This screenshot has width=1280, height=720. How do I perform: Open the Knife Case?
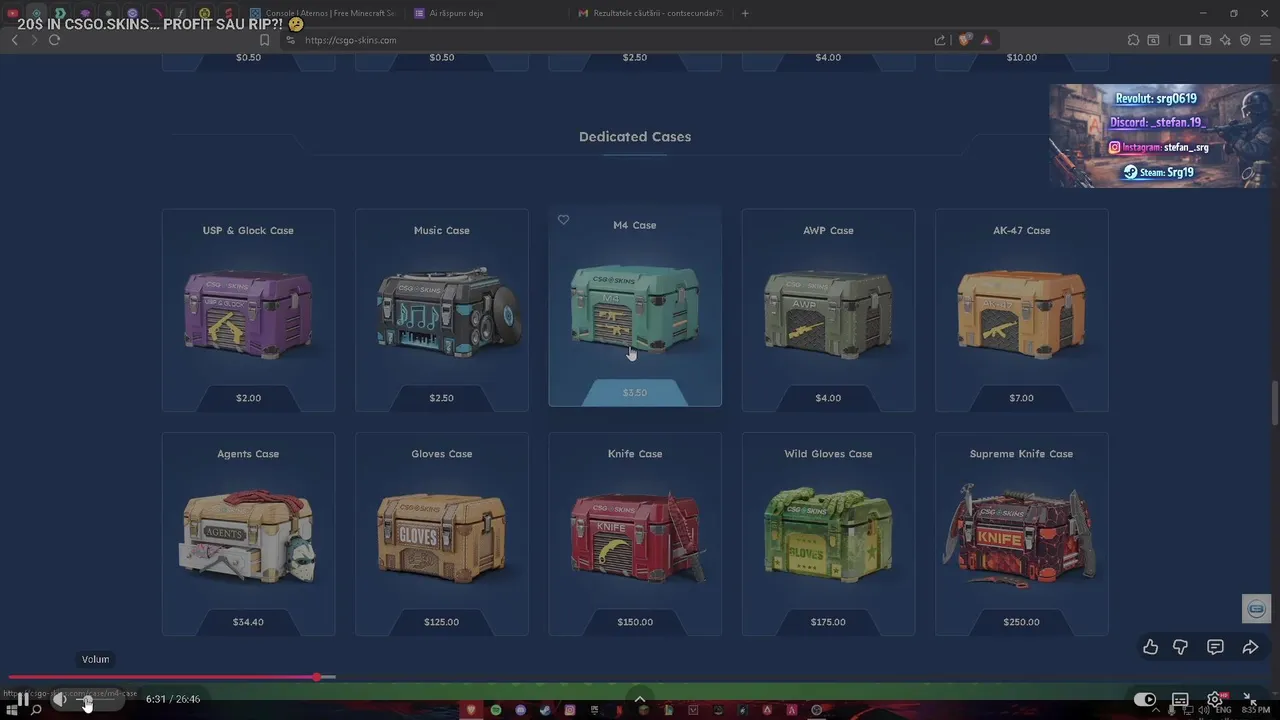(x=635, y=534)
